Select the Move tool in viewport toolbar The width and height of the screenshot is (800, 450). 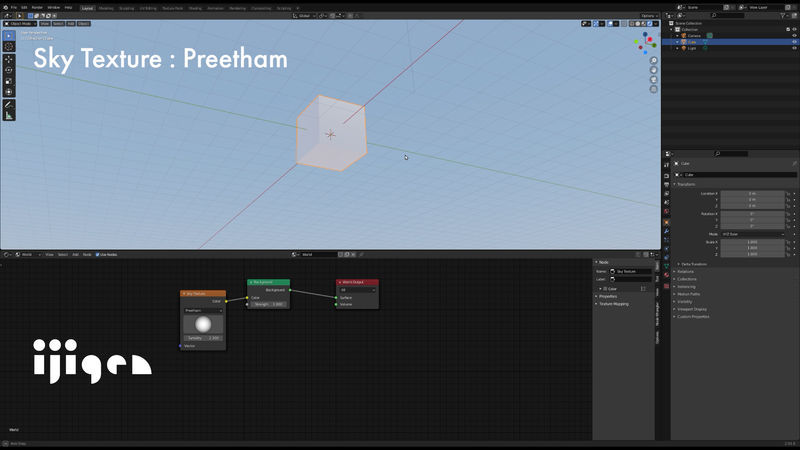click(x=9, y=60)
